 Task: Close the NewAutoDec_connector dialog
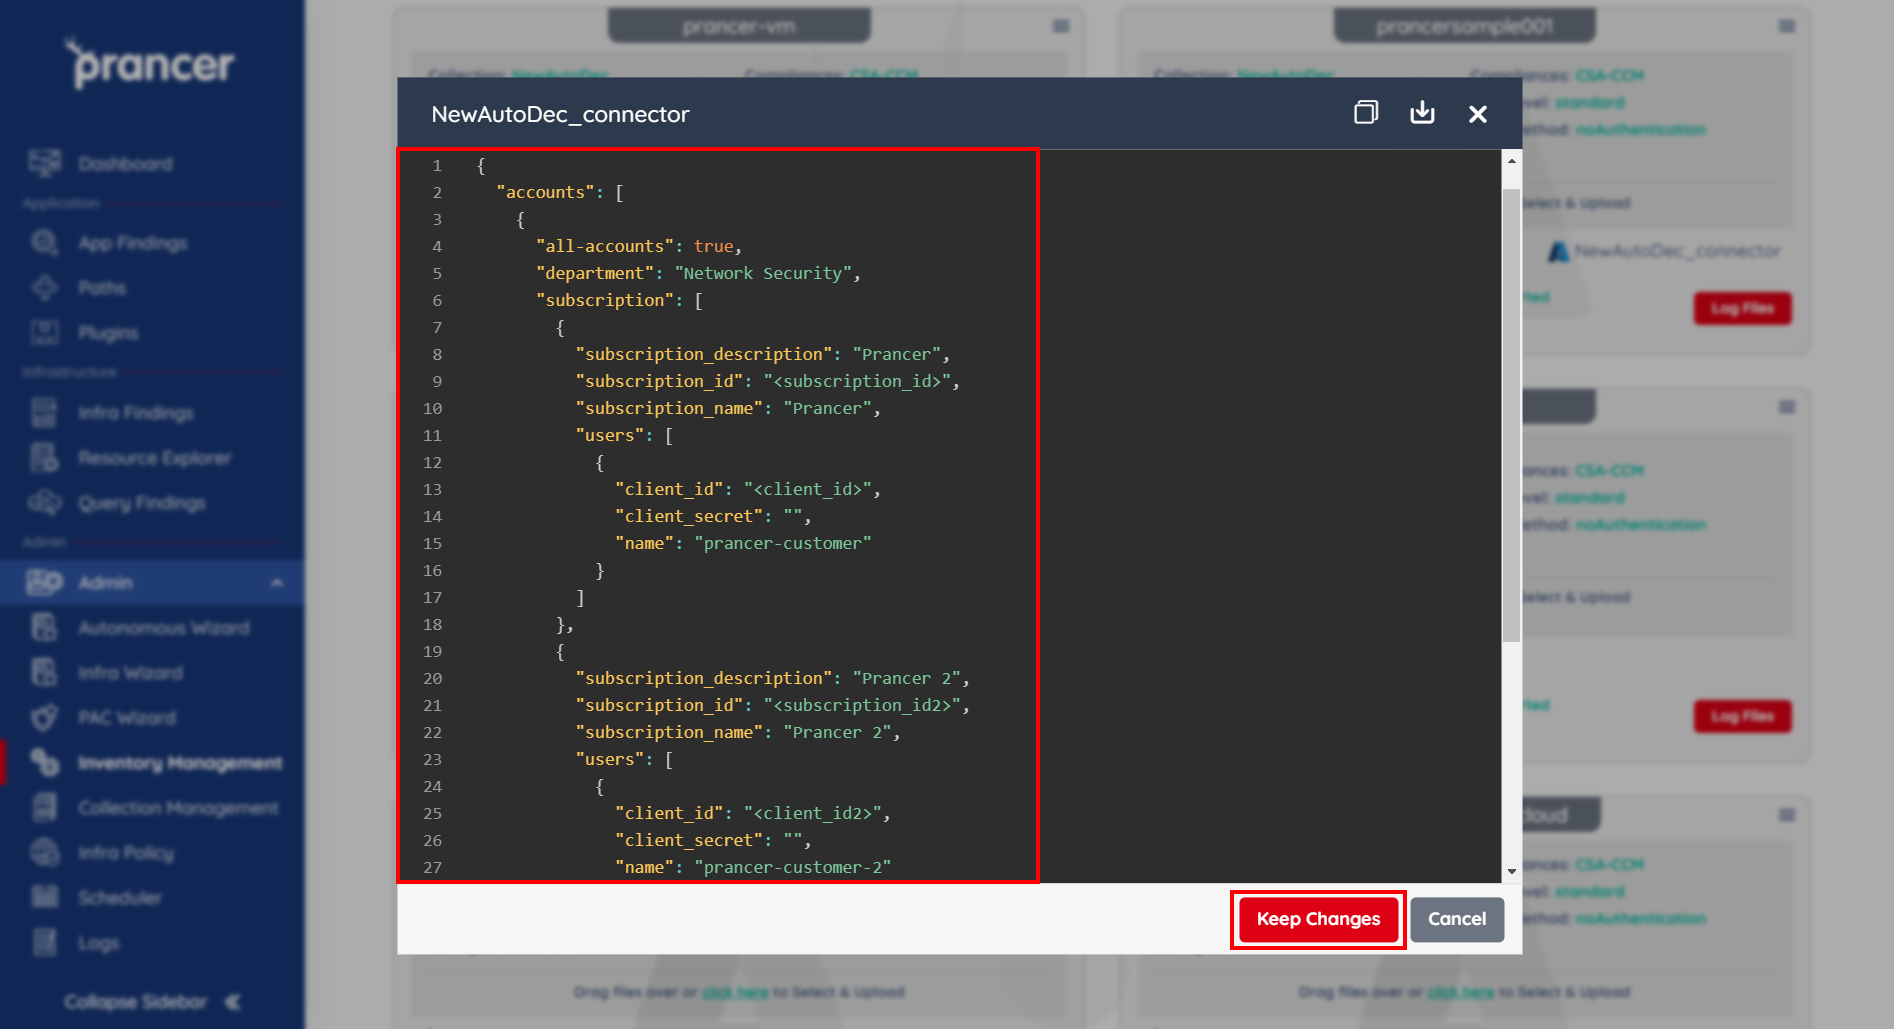click(x=1478, y=114)
